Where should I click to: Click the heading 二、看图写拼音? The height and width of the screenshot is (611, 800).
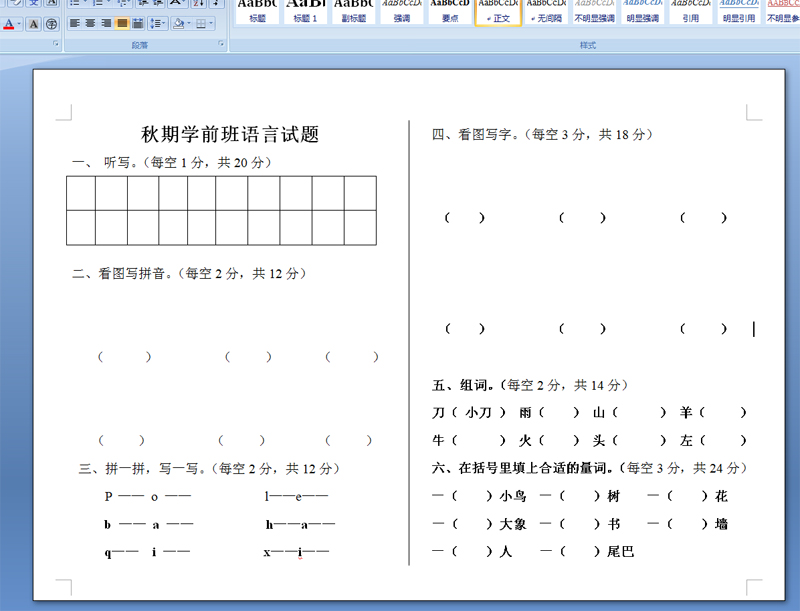pos(189,274)
